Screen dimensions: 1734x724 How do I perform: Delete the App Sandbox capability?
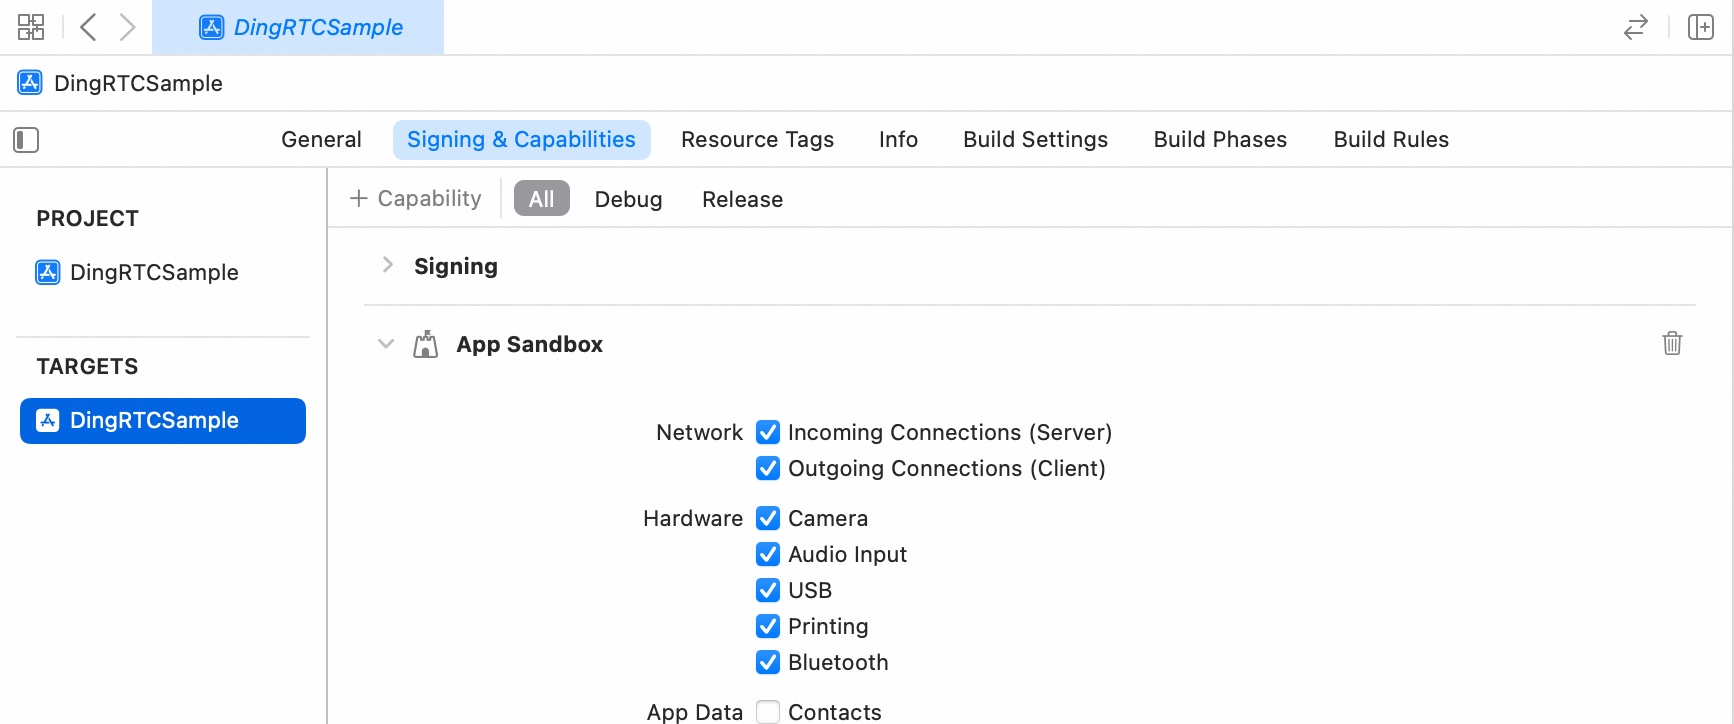pos(1672,344)
